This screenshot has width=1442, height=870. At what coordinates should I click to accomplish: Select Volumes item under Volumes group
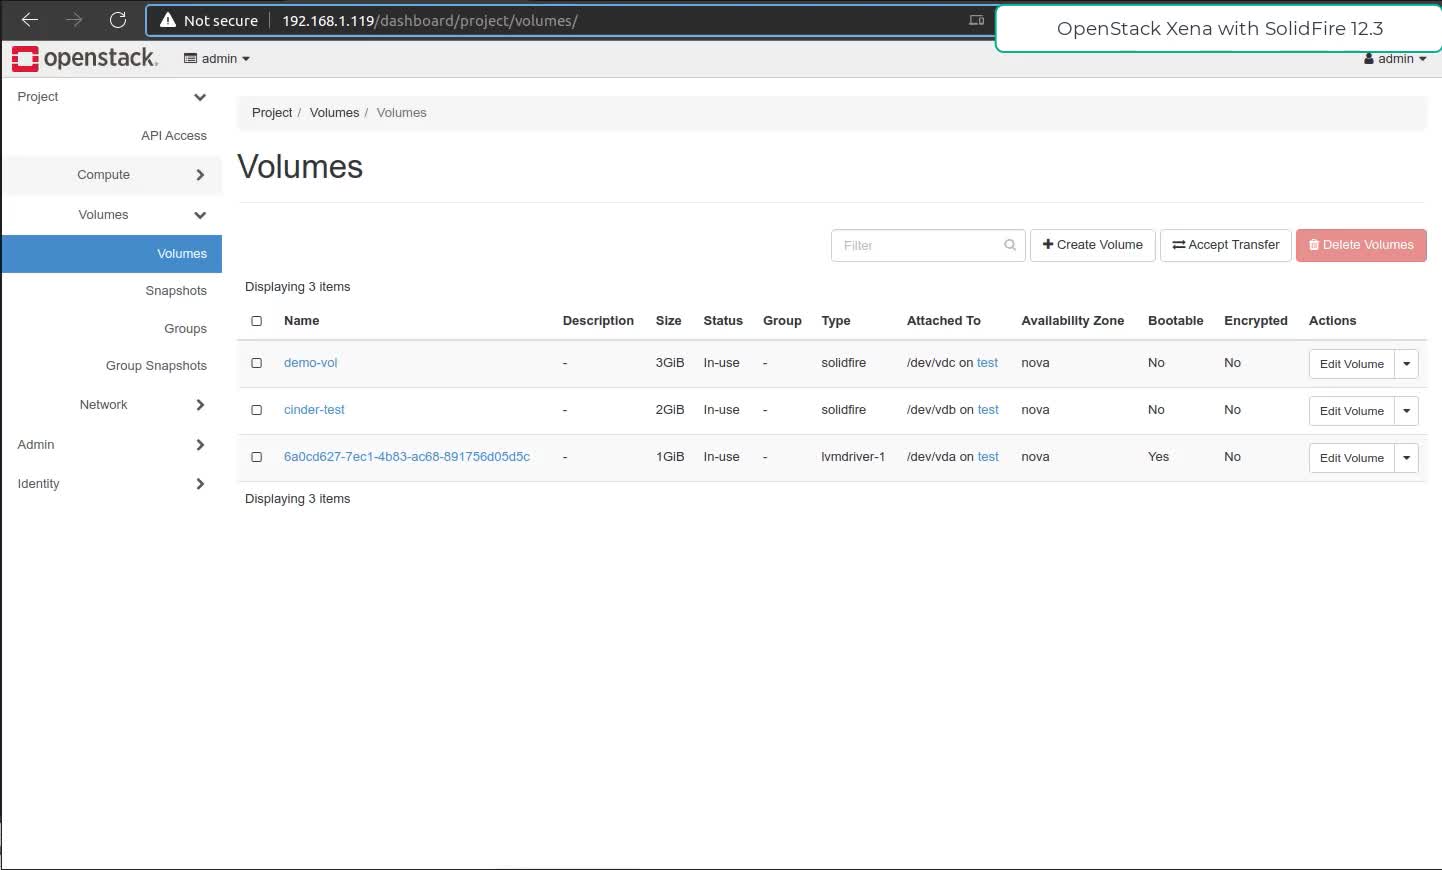[112, 254]
